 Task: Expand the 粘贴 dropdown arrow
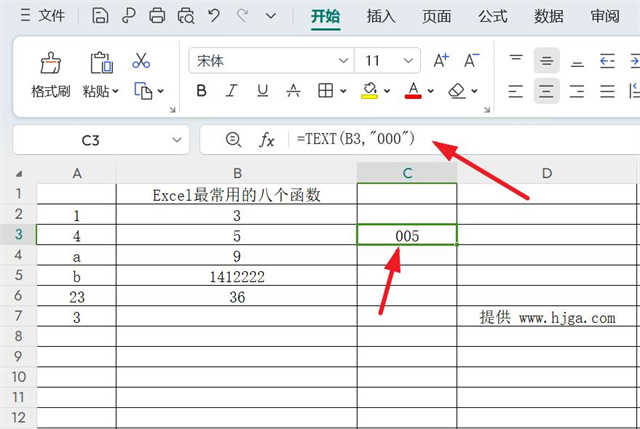pyautogui.click(x=116, y=91)
